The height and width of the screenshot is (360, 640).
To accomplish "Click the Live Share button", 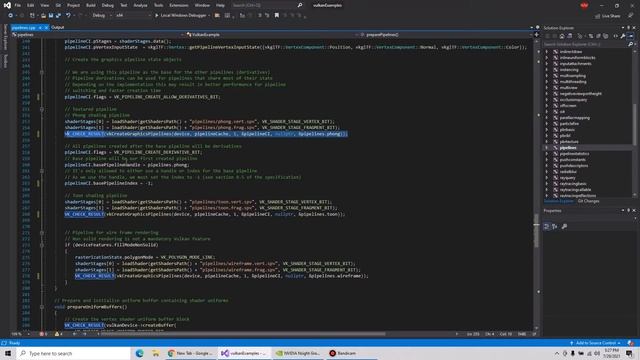I will click(x=608, y=16).
